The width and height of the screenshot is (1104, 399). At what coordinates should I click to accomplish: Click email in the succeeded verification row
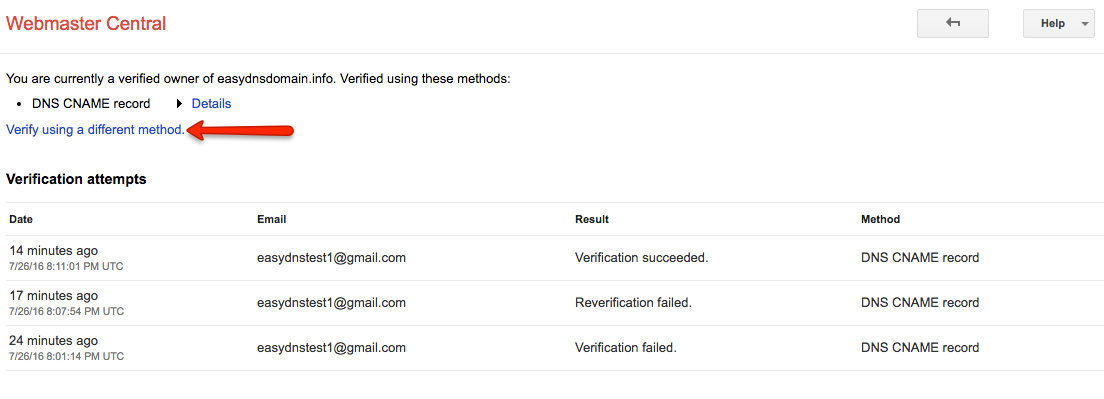(x=332, y=258)
